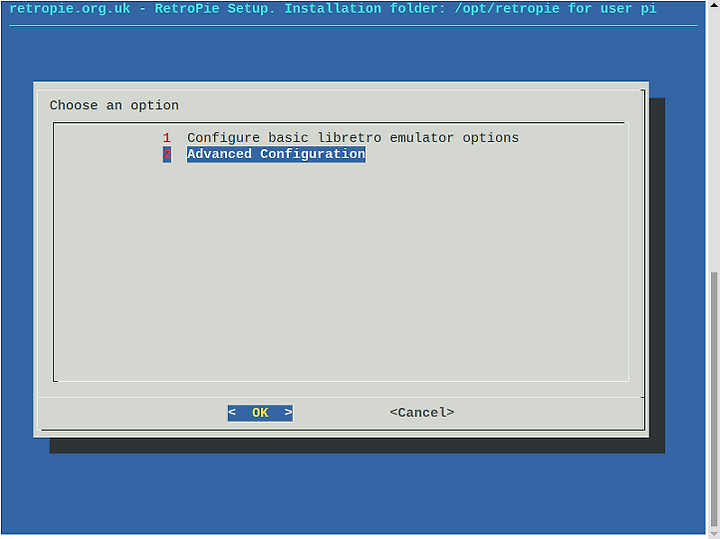Select the Advanced Configuration entry
Viewport: 720px width, 539px height.
276,154
